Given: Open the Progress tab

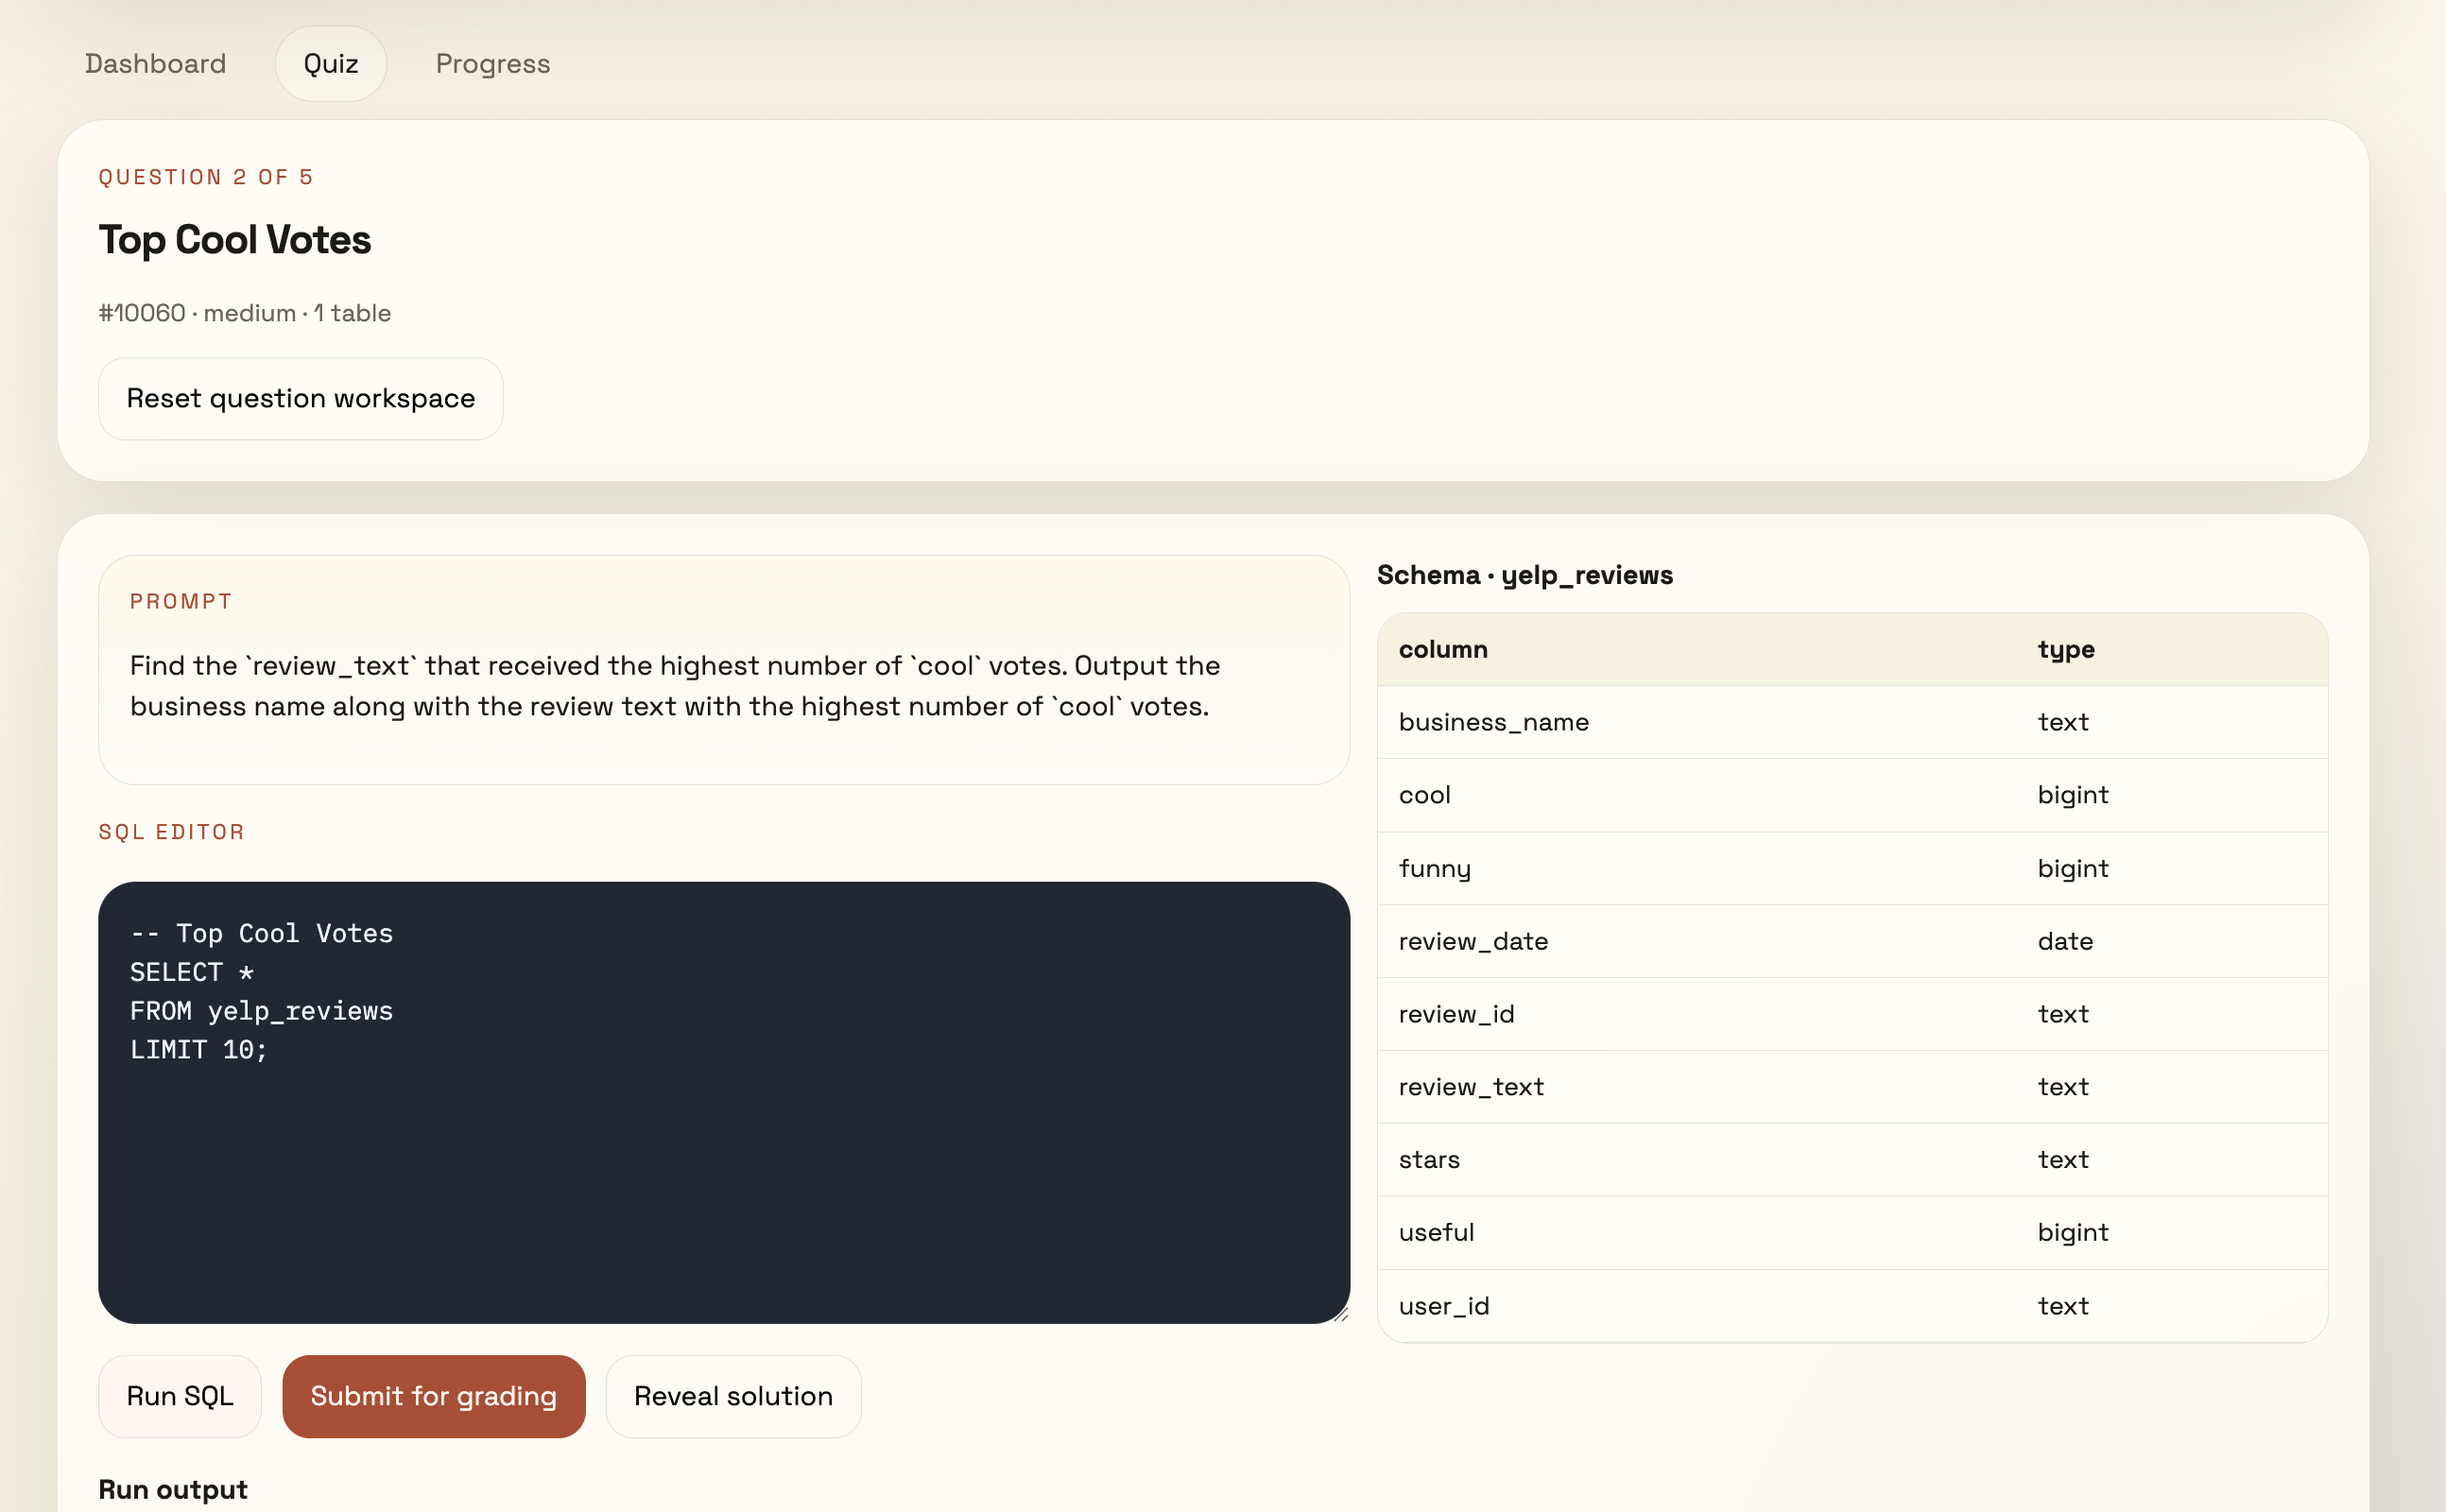Looking at the screenshot, I should pyautogui.click(x=492, y=63).
